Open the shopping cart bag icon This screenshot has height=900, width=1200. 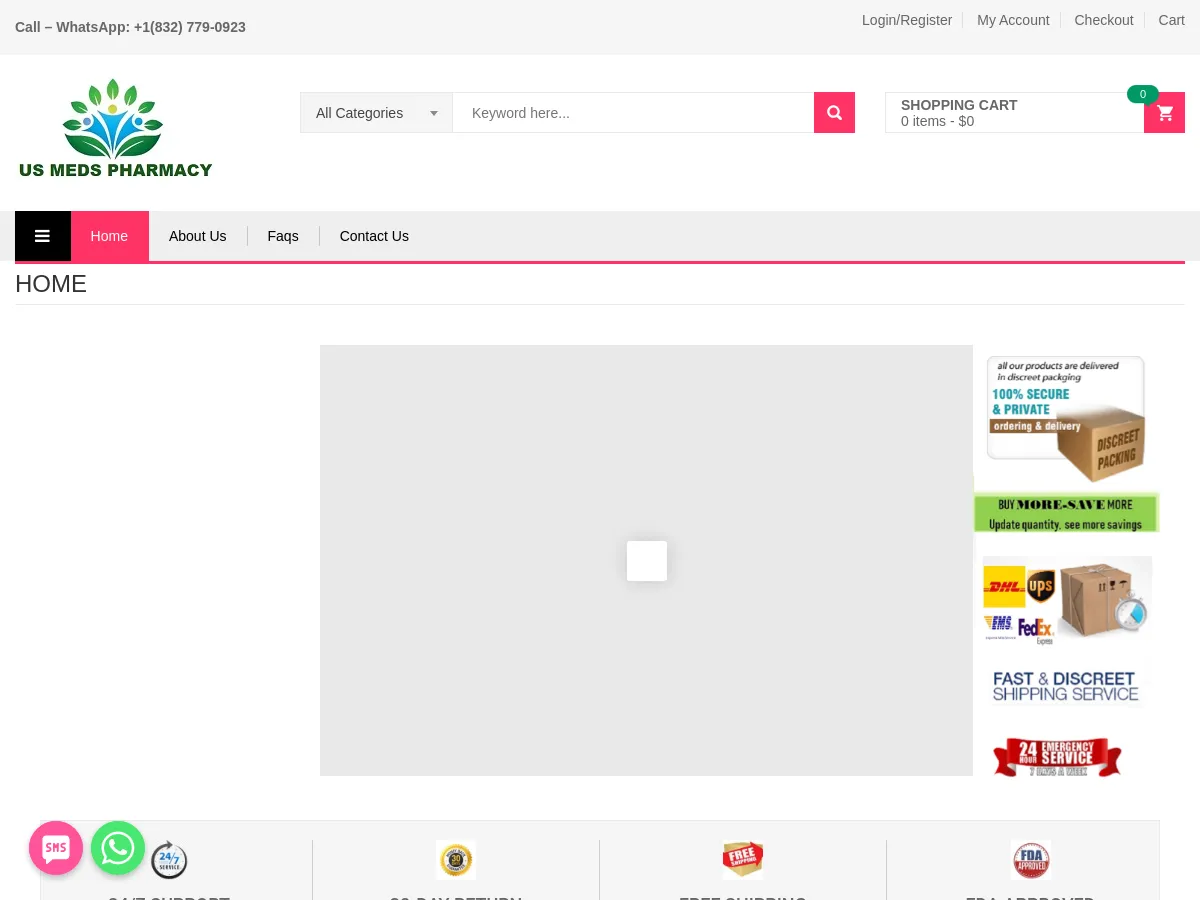click(1164, 112)
